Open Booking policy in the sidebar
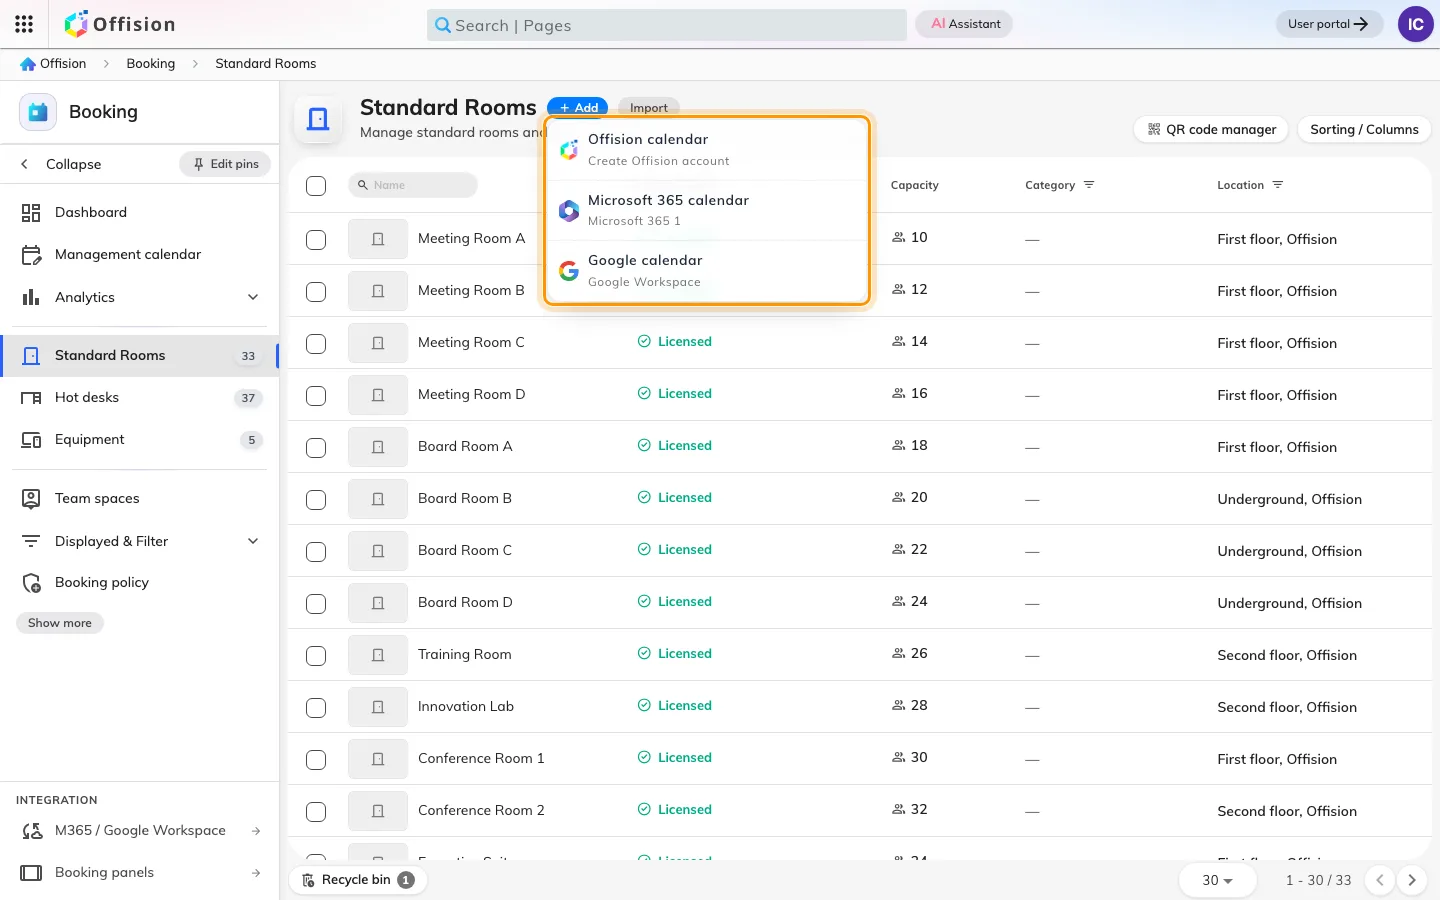The height and width of the screenshot is (900, 1440). tap(140, 582)
